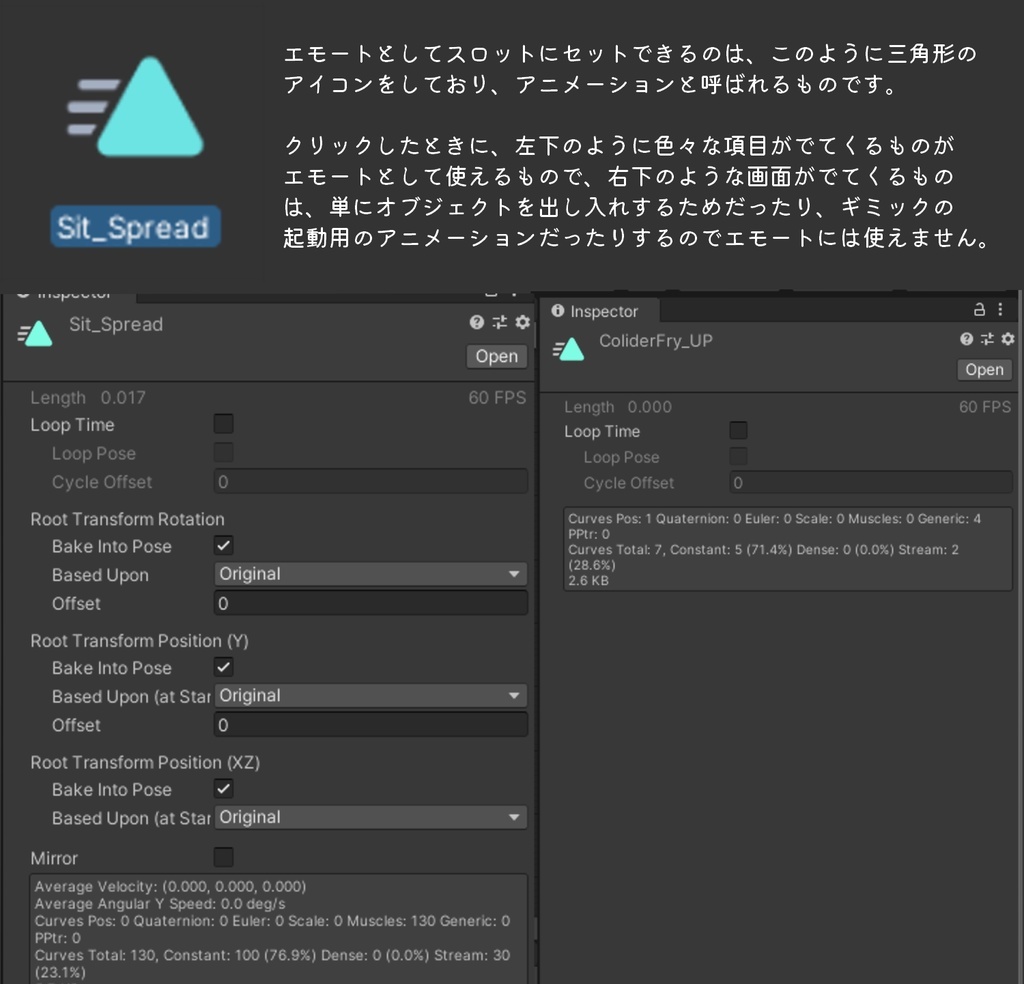Open the Based Upon dropdown for Root Transform Position (Y)
1024x984 pixels.
click(x=370, y=696)
